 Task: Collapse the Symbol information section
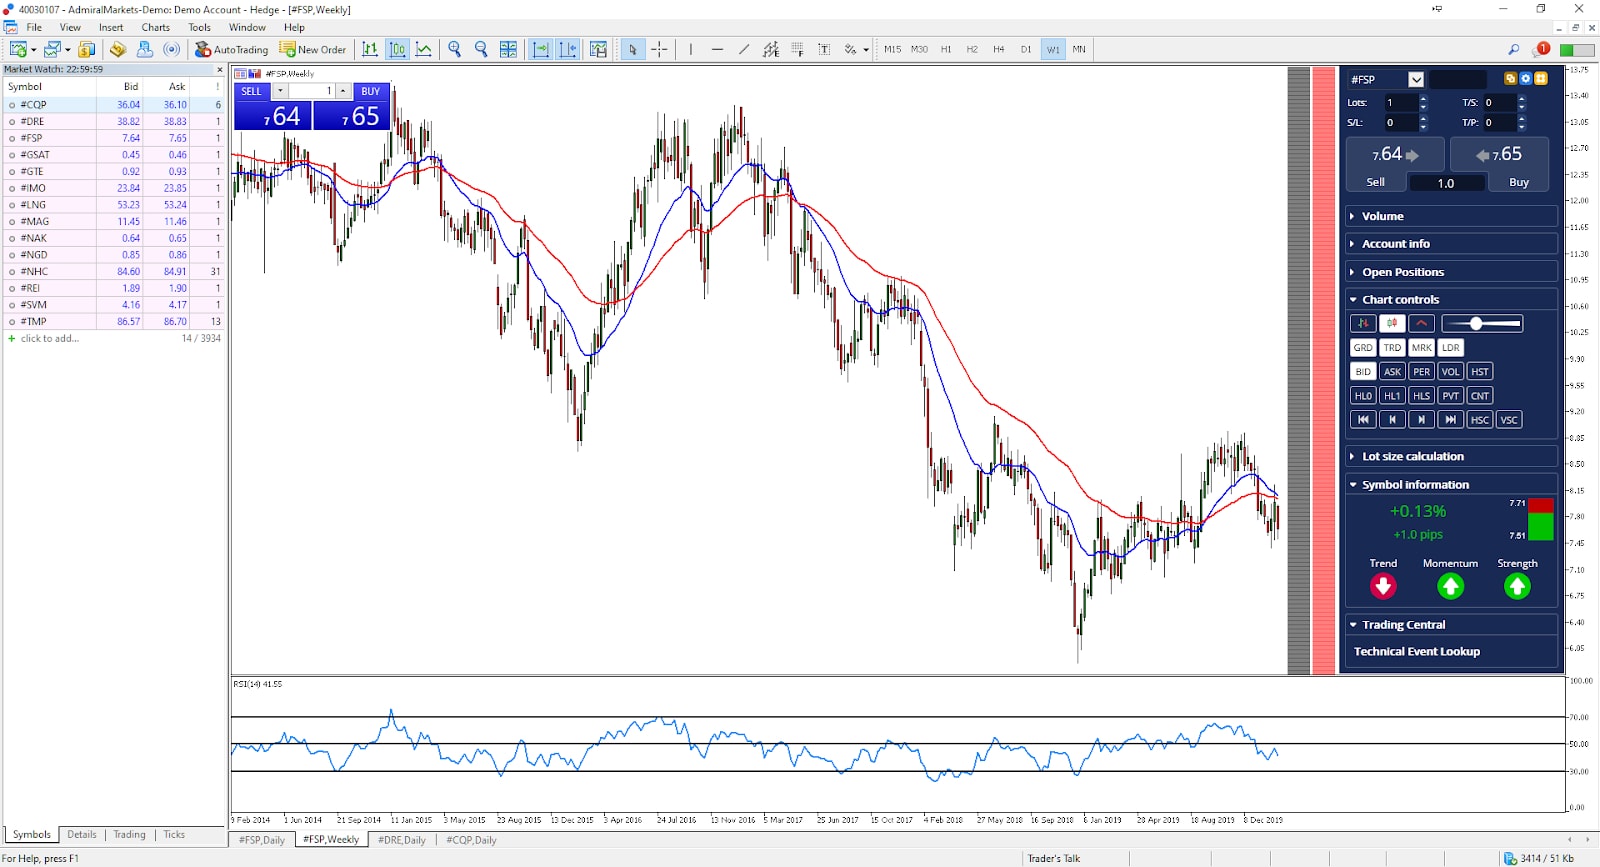click(x=1451, y=484)
